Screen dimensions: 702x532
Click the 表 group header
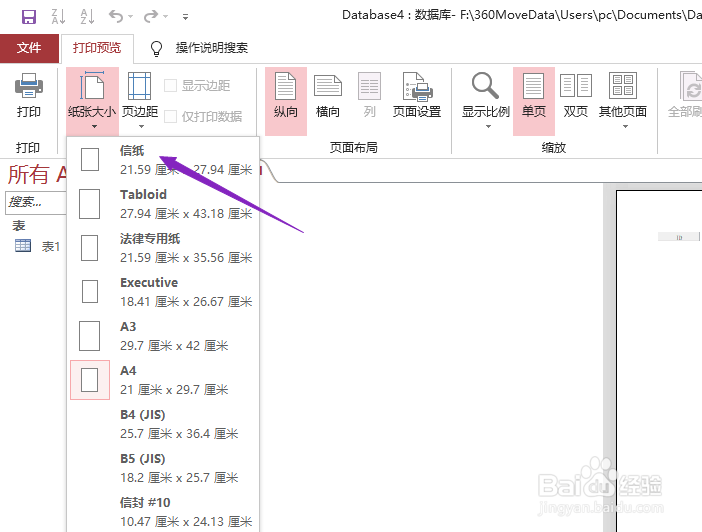pyautogui.click(x=19, y=225)
